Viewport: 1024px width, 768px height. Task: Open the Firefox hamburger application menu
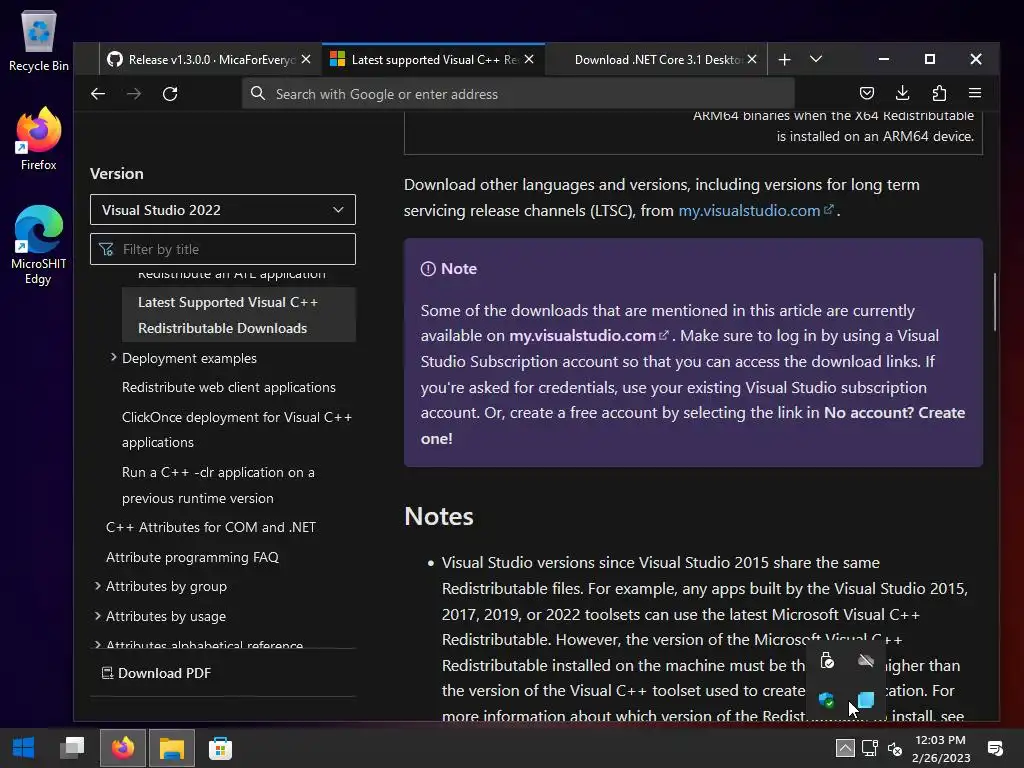[x=975, y=93]
